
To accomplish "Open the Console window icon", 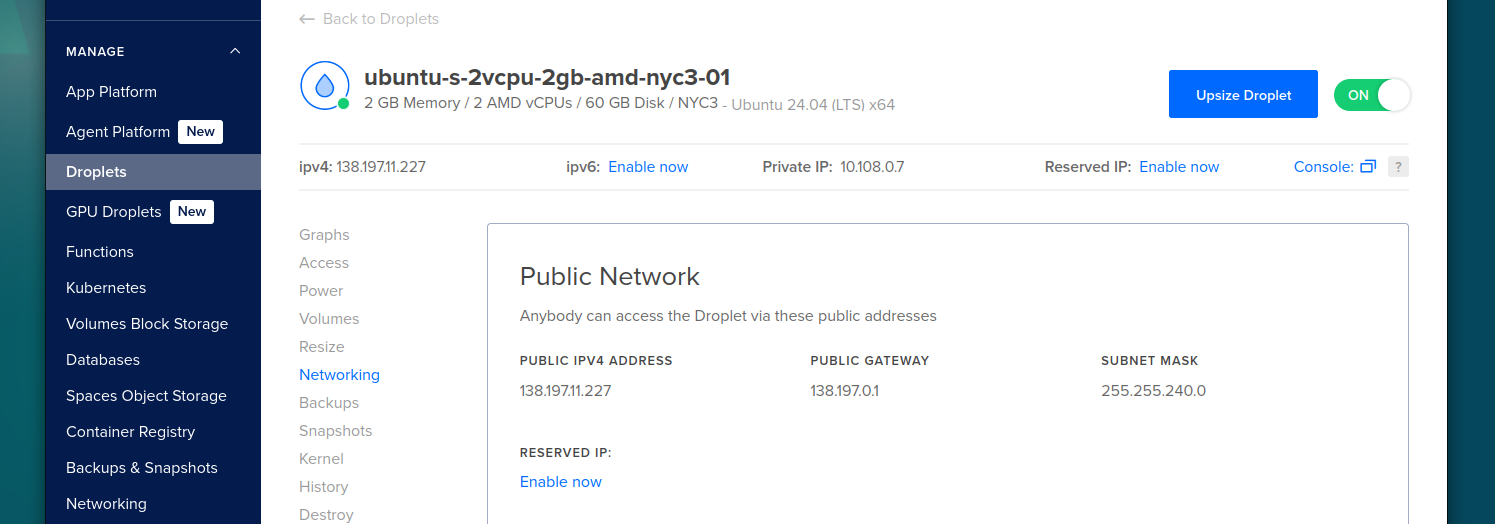I will point(1368,167).
